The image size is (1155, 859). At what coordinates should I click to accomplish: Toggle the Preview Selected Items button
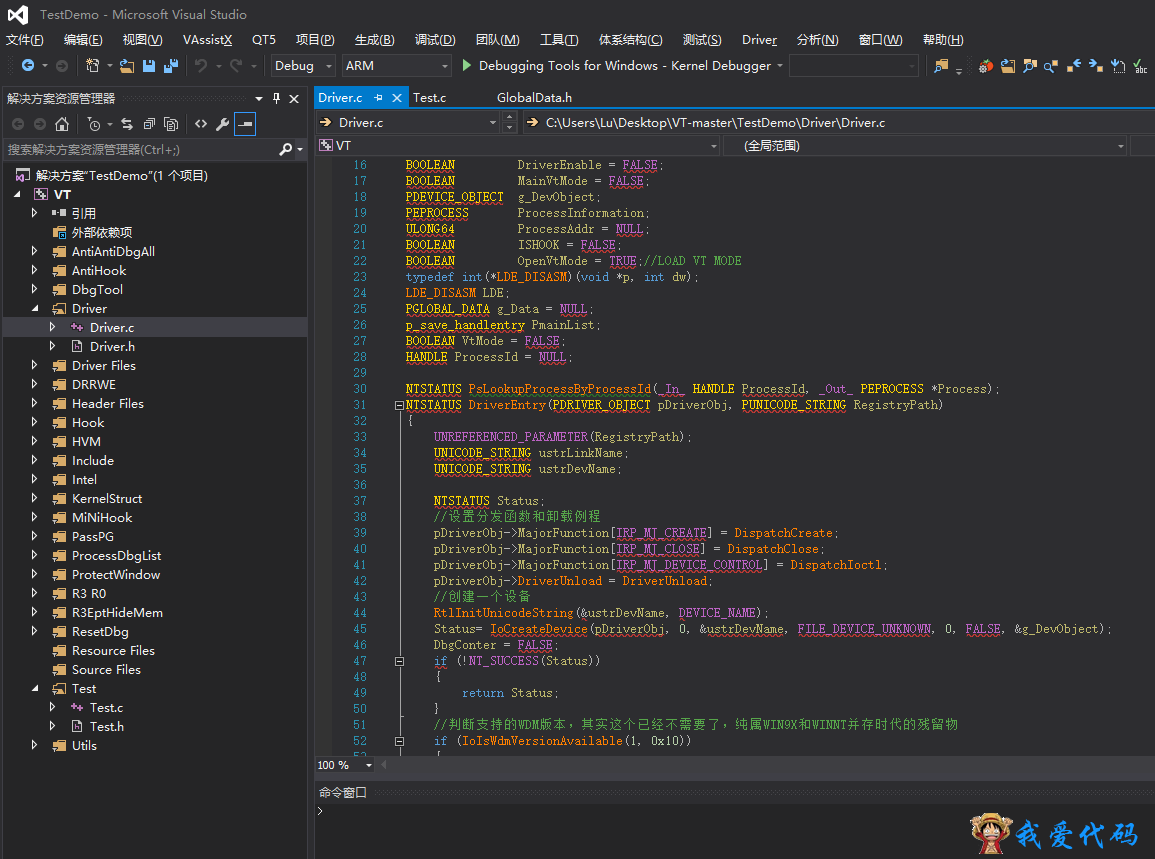coord(245,124)
